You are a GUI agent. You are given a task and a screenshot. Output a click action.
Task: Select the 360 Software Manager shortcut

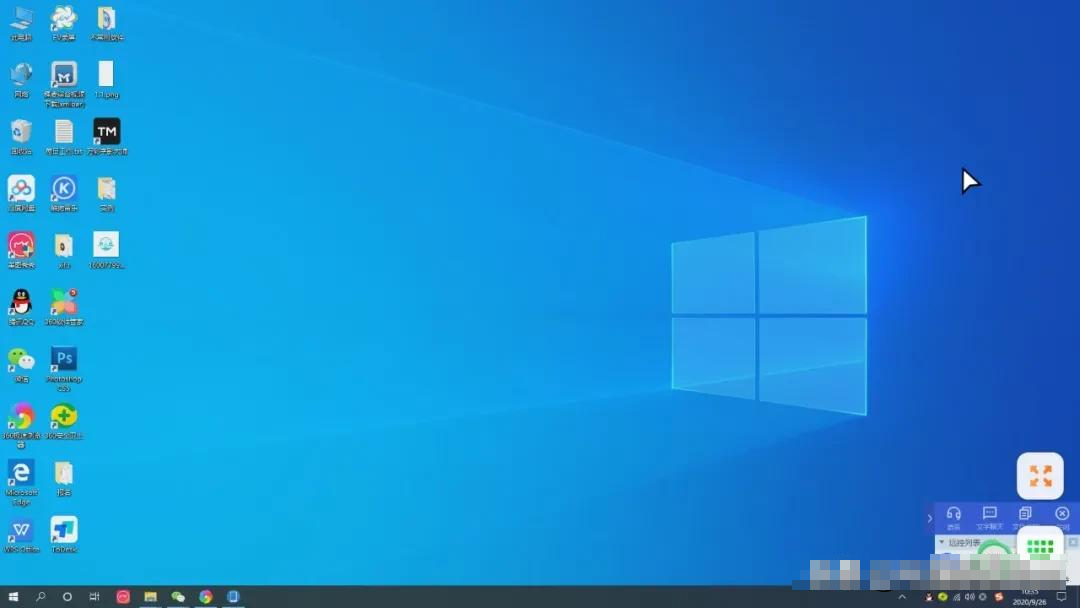coord(64,307)
